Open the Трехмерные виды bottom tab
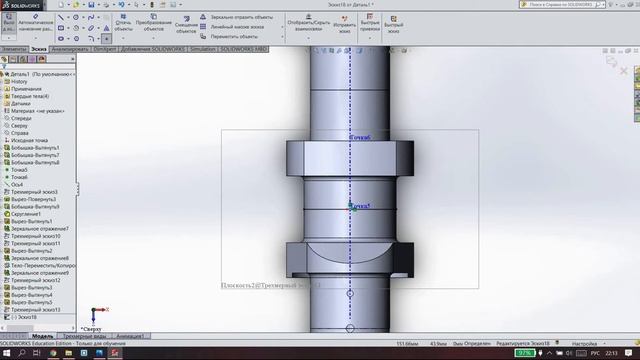 [x=84, y=336]
